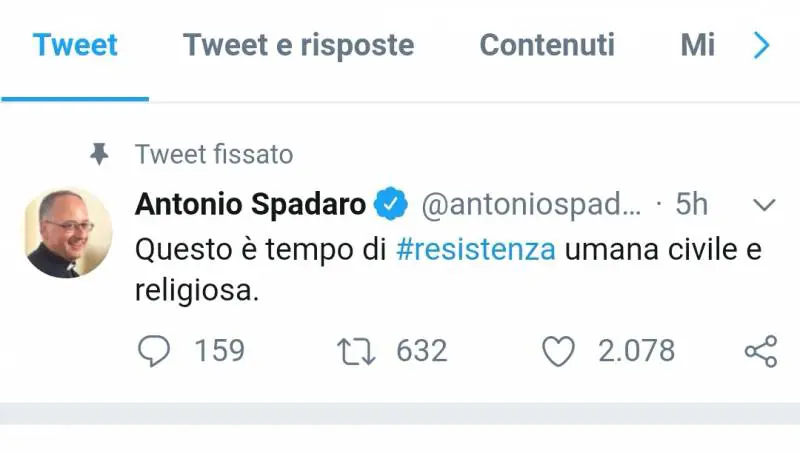
Task: Open the tweet options down chevron
Action: (764, 205)
